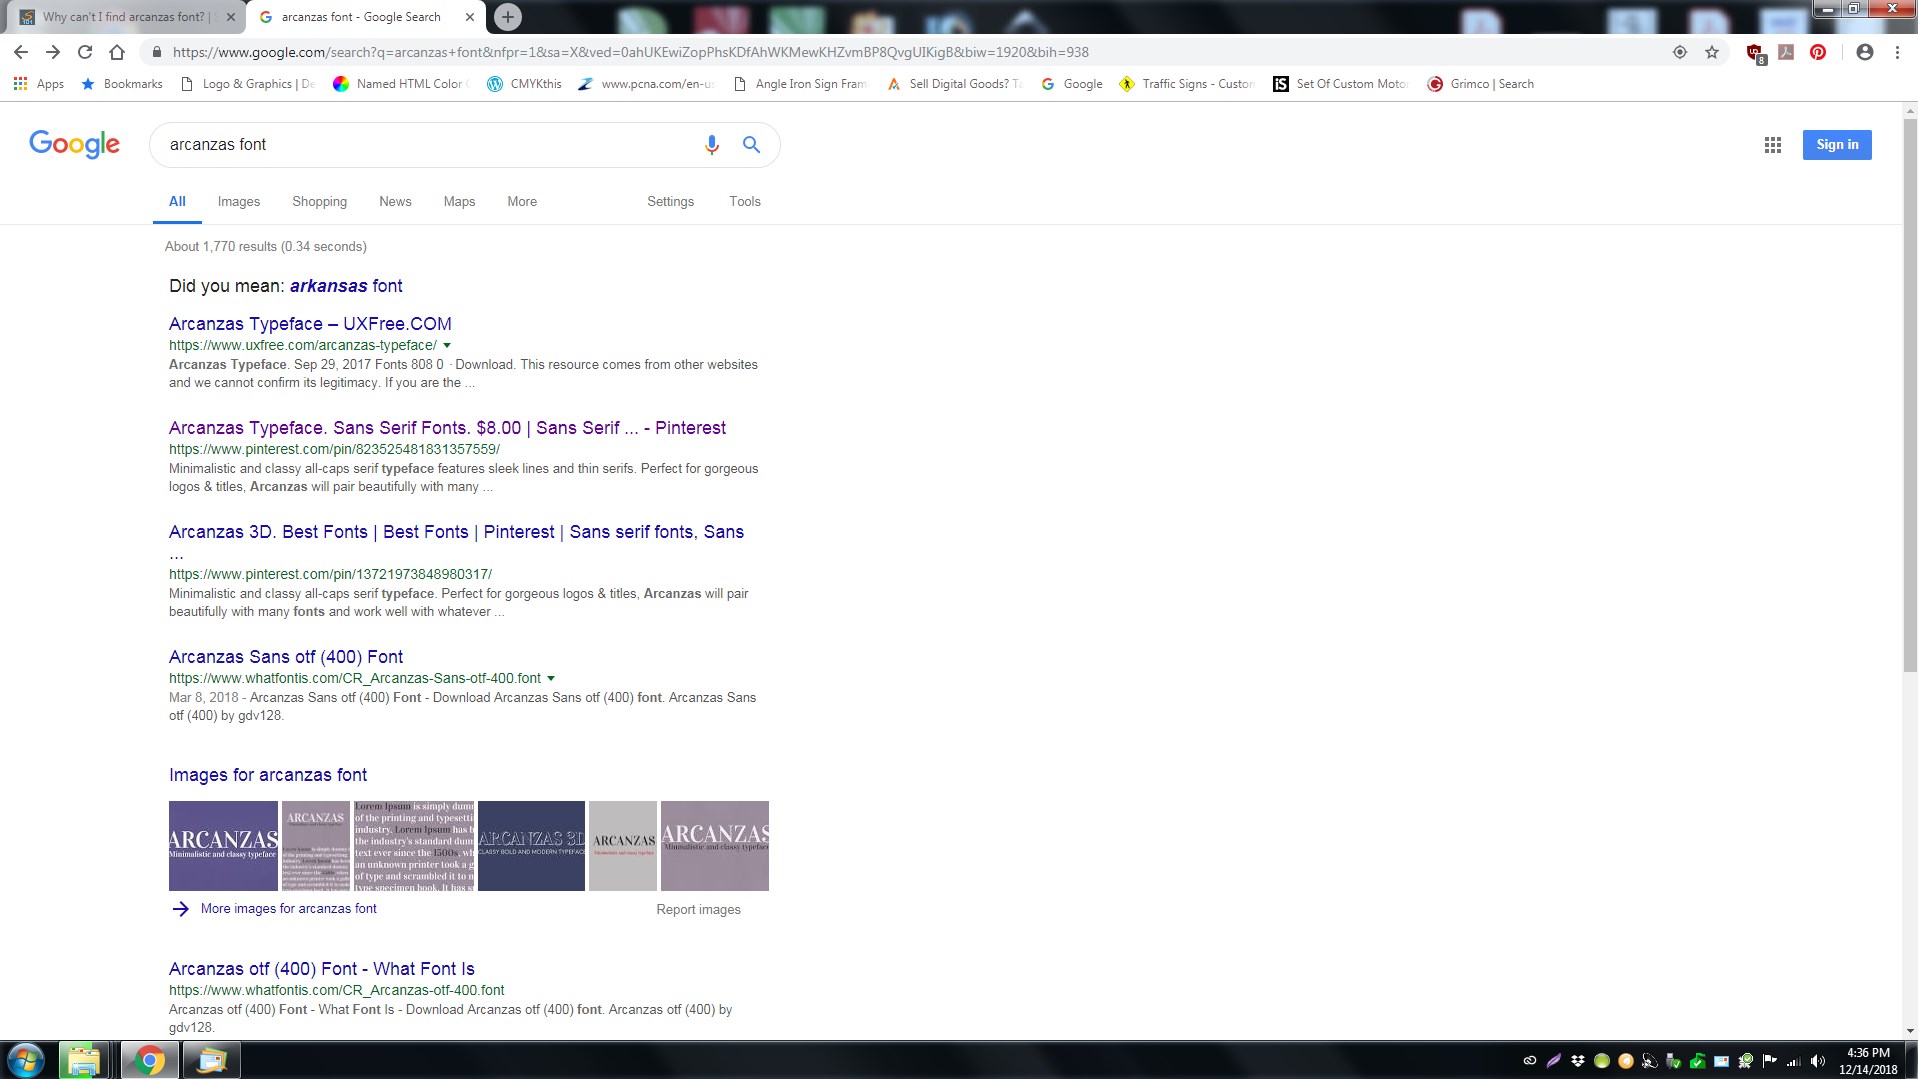
Task: Open the Google apps grid
Action: [x=1773, y=145]
